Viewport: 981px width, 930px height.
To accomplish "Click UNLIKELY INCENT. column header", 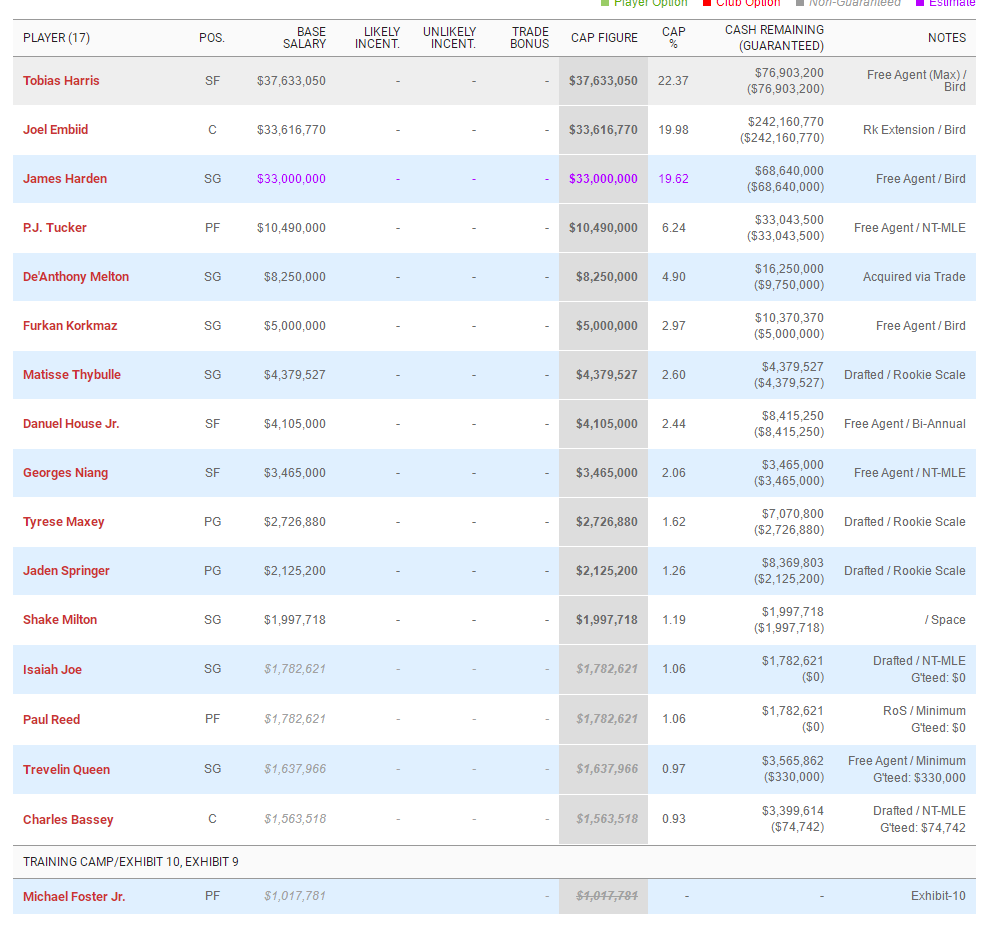I will point(449,38).
